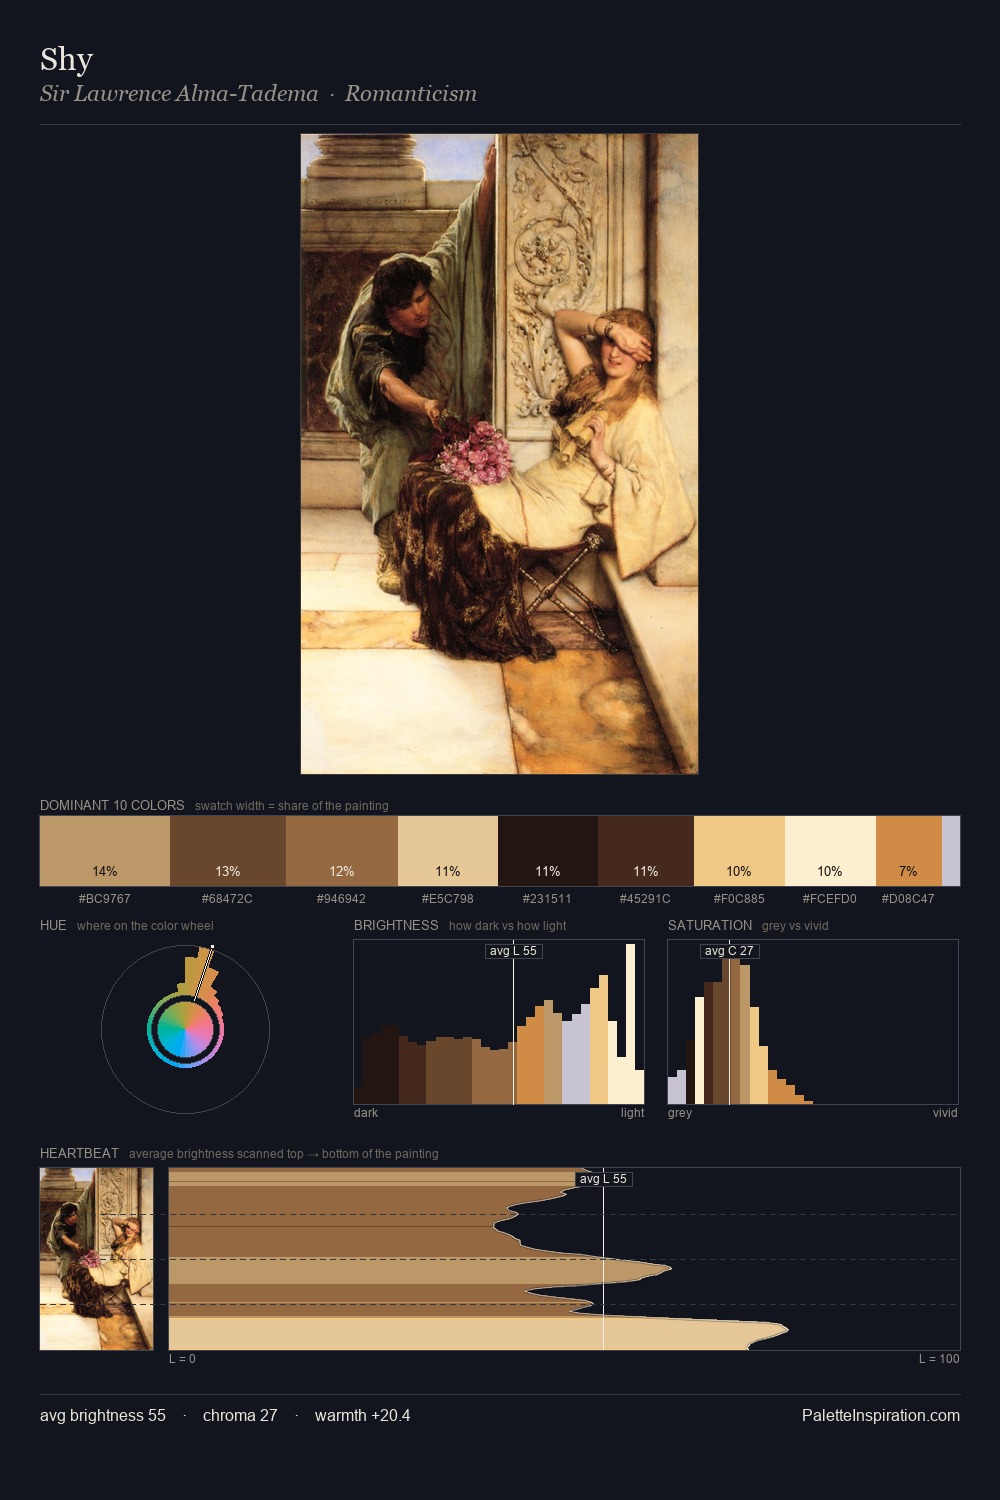1000x1500 pixels.
Task: Select the #946942 swatch showing 12%
Action: (x=341, y=851)
